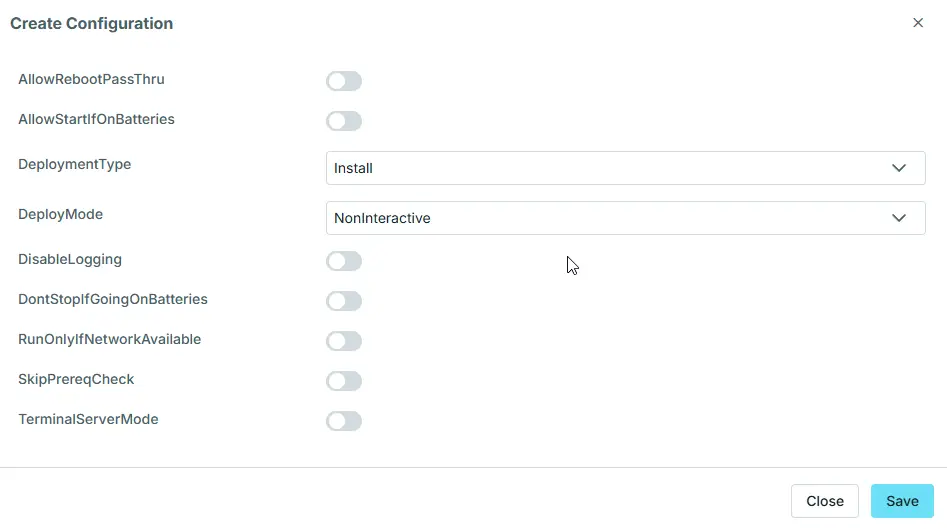Click the RunOnlyIfNetworkAvailable text label
The height and width of the screenshot is (529, 947).
click(110, 339)
